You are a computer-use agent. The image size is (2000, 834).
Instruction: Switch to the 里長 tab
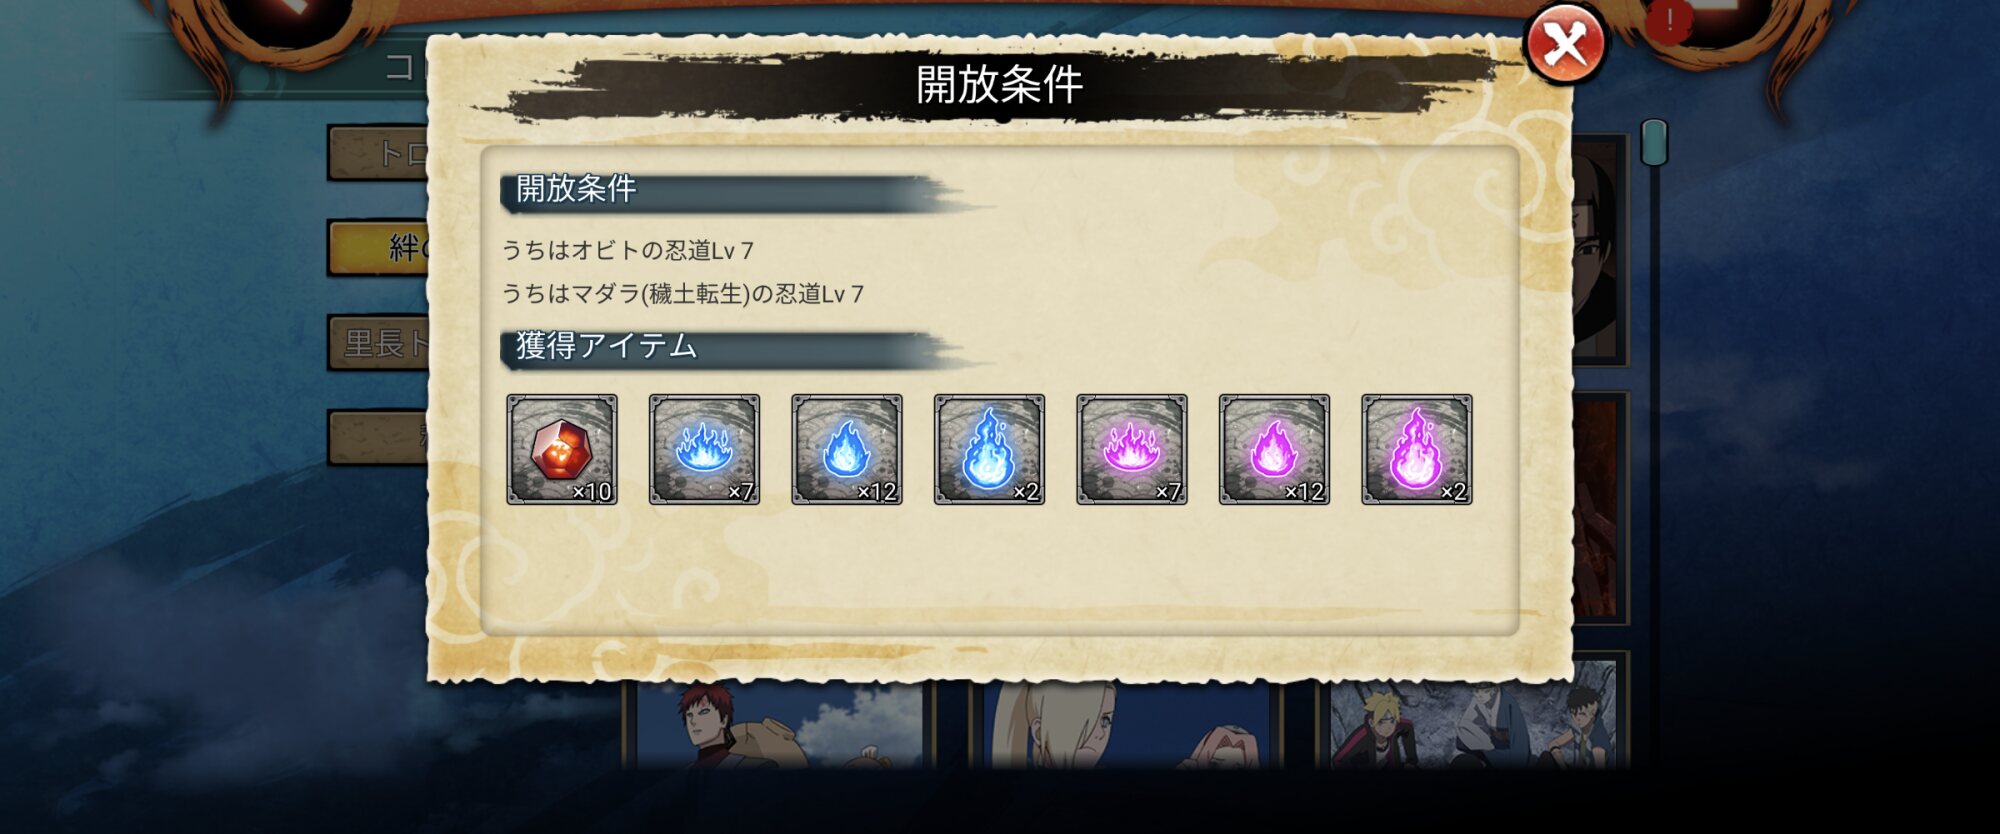[x=380, y=343]
